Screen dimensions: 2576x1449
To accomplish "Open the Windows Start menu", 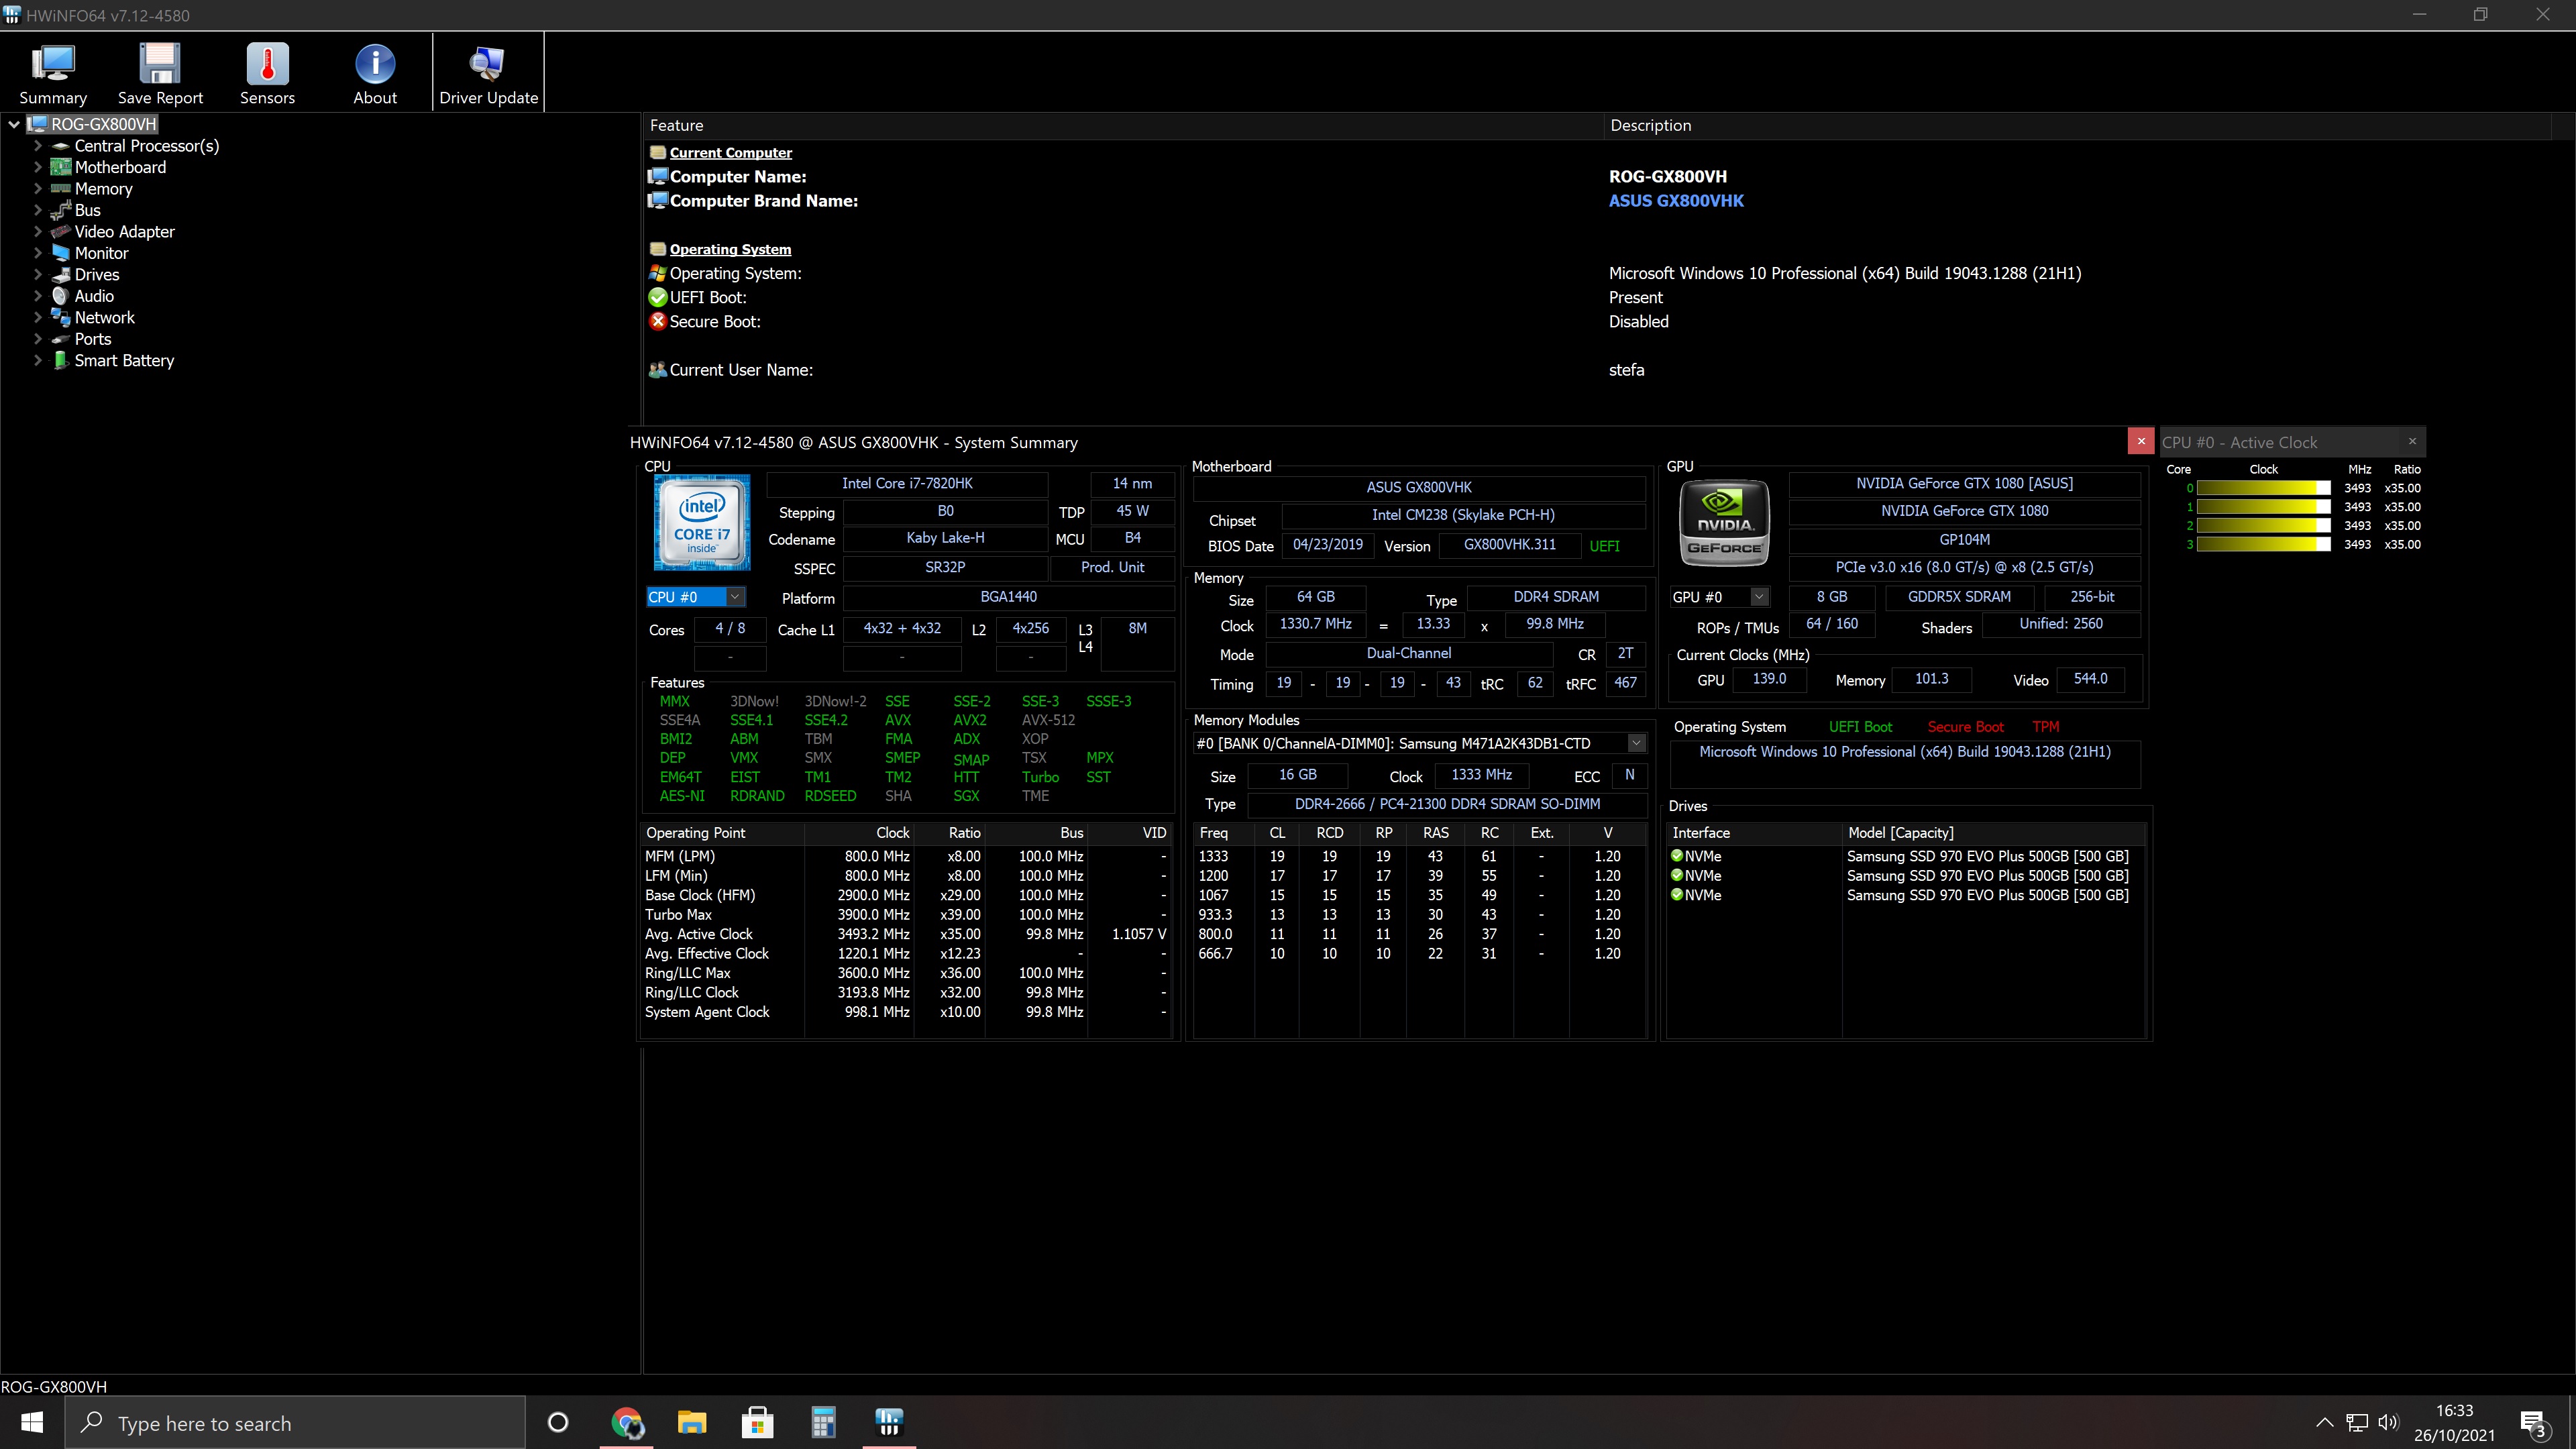I will [32, 1422].
